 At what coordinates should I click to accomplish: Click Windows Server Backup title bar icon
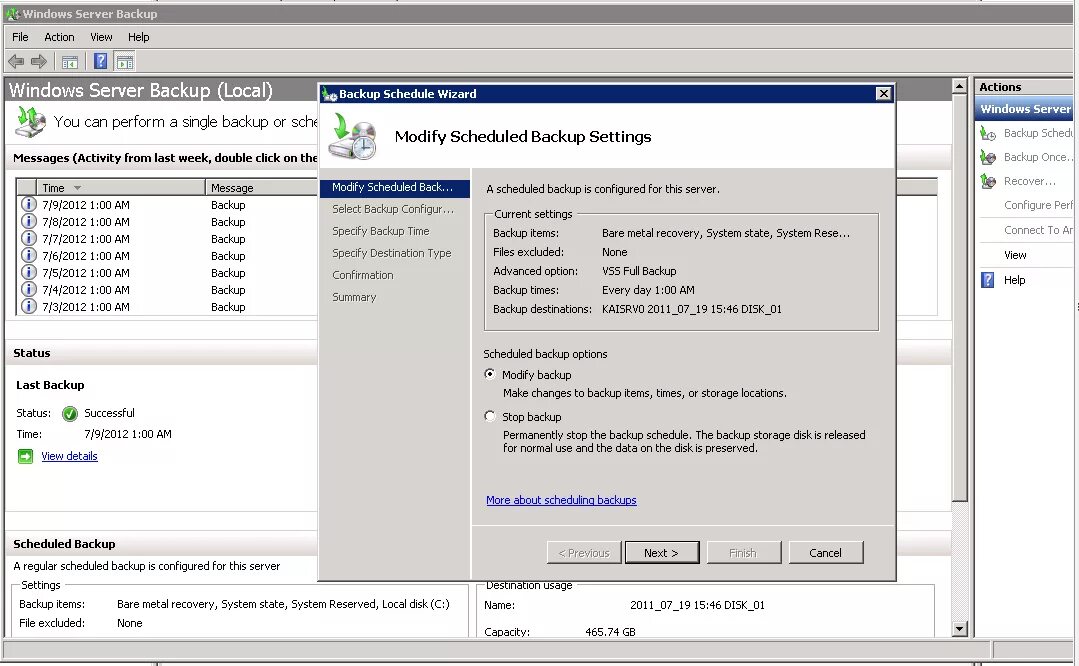pyautogui.click(x=12, y=14)
